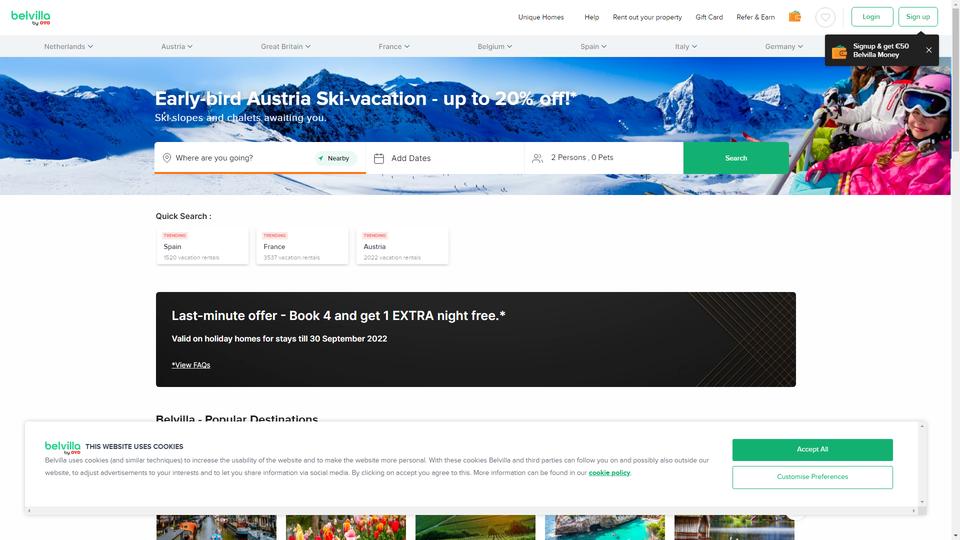Select the Austria quick search card
This screenshot has height=540, width=960.
click(x=402, y=246)
